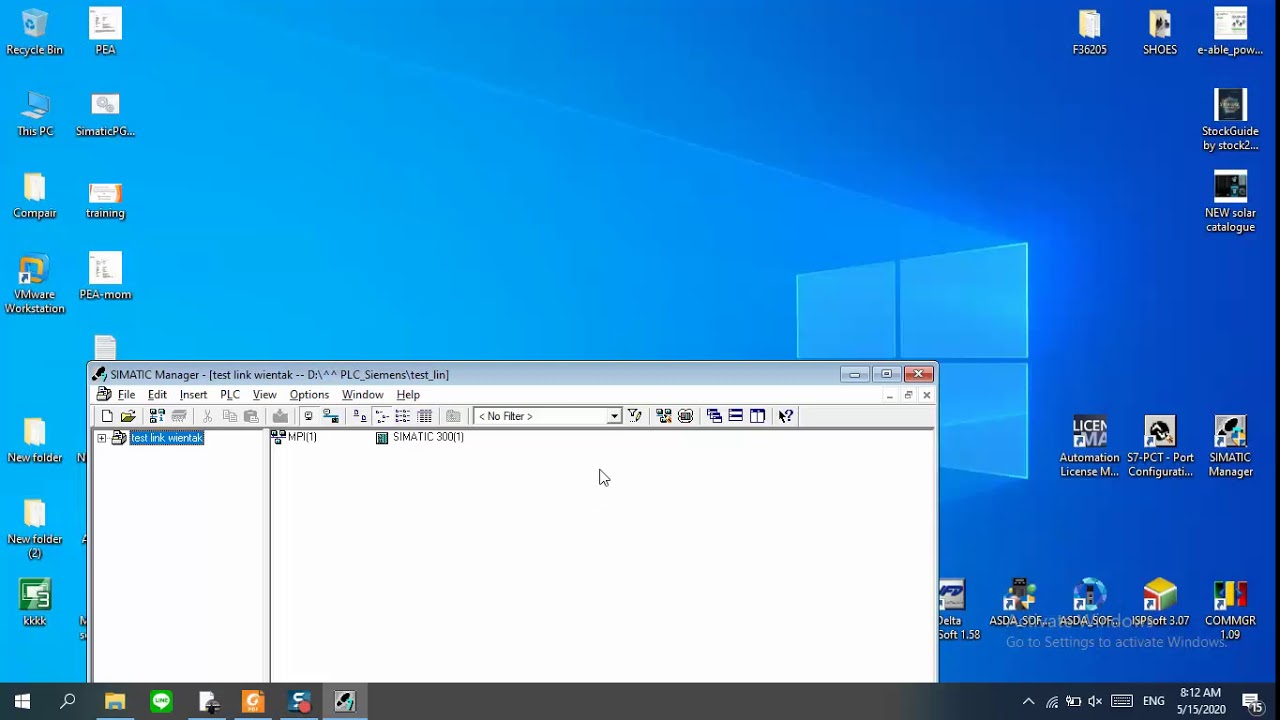Select S7-PCT Port Configuration shortcut
Screen dimensions: 1280x720
pyautogui.click(x=1160, y=447)
